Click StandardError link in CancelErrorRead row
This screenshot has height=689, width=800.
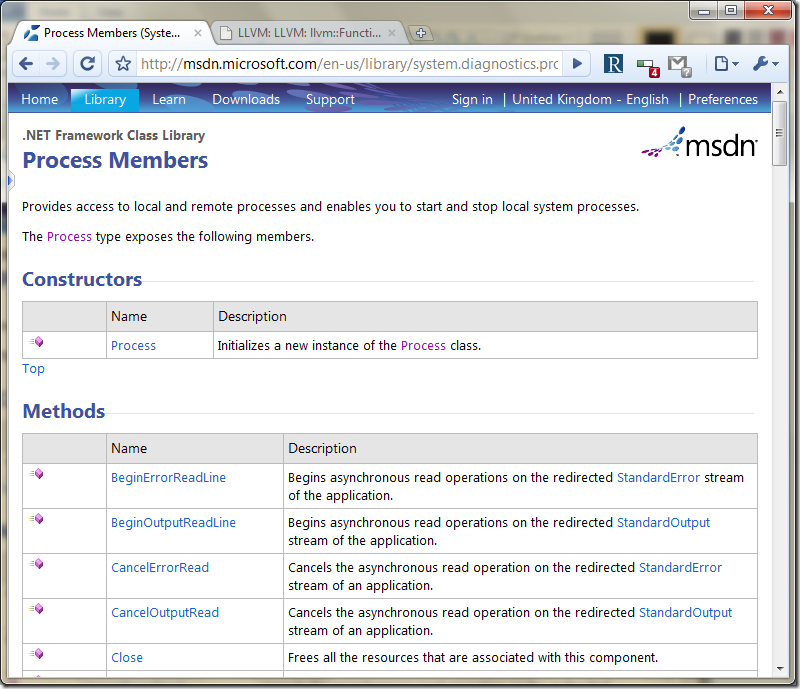click(680, 568)
